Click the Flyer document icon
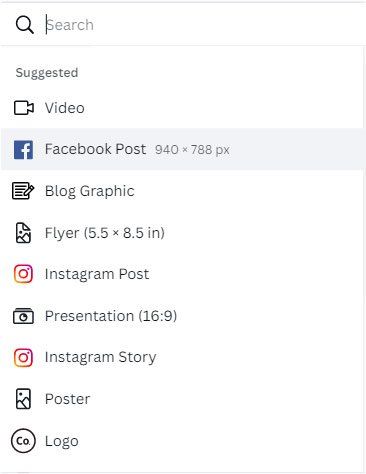 coord(23,233)
